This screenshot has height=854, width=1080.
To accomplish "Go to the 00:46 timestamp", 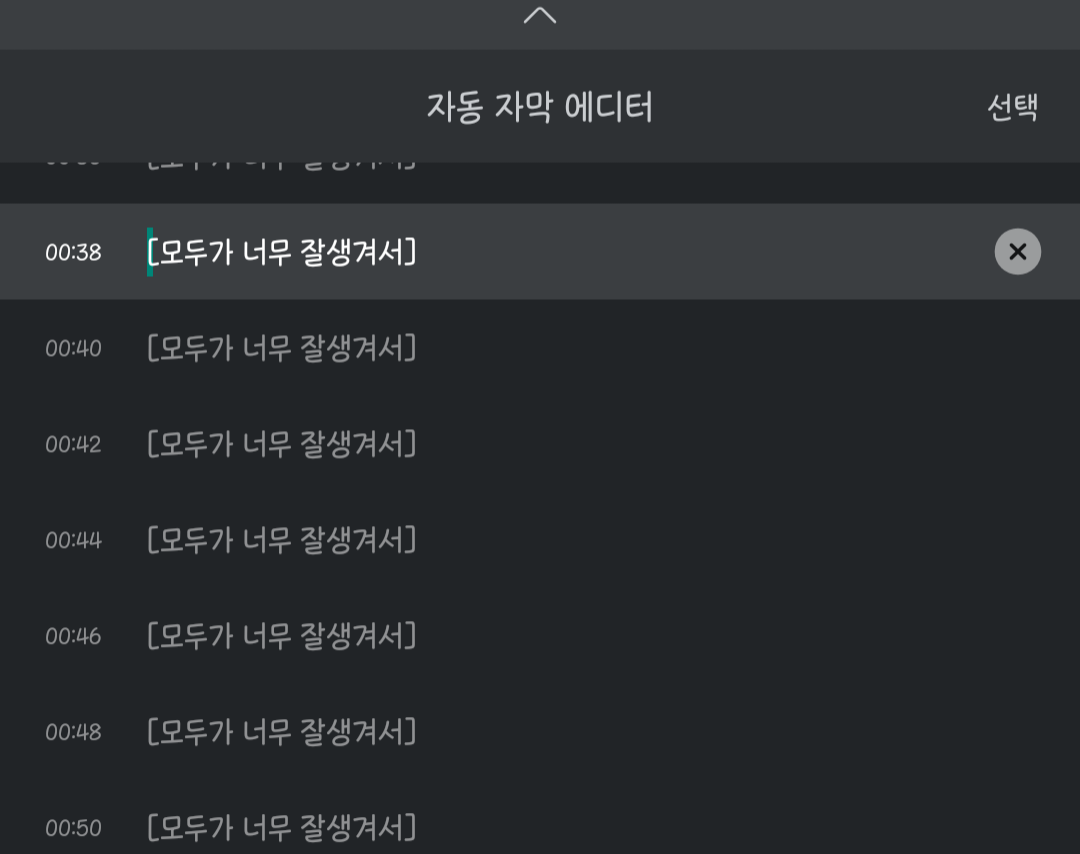I will coord(73,637).
